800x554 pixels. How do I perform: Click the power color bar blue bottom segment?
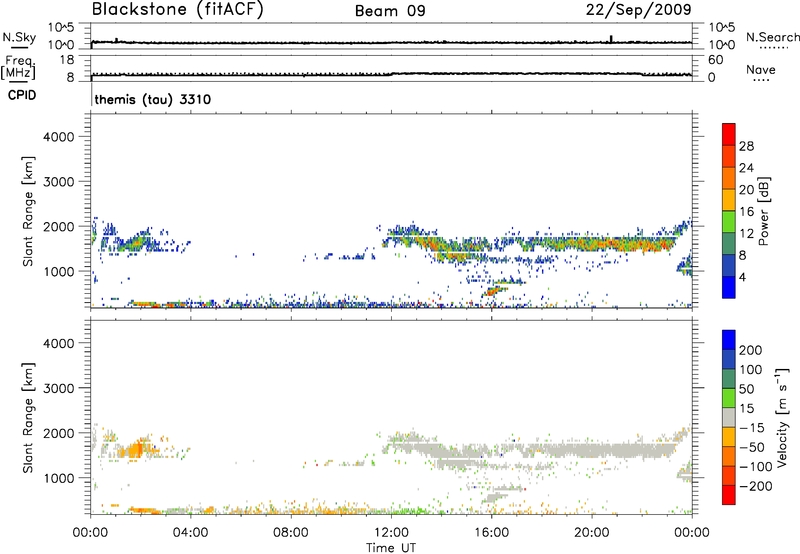[x=729, y=287]
